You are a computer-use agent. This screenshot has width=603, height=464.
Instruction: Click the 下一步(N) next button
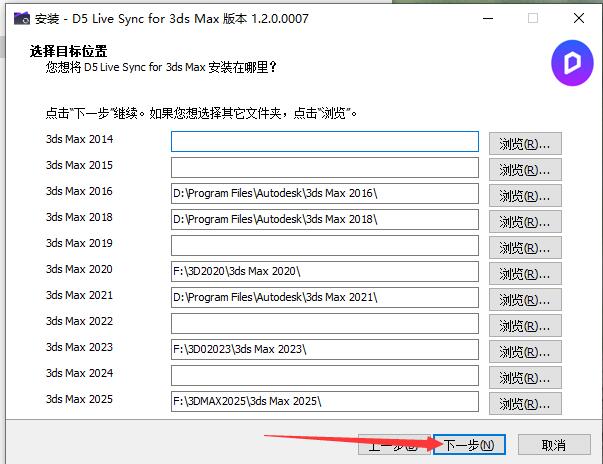(469, 445)
